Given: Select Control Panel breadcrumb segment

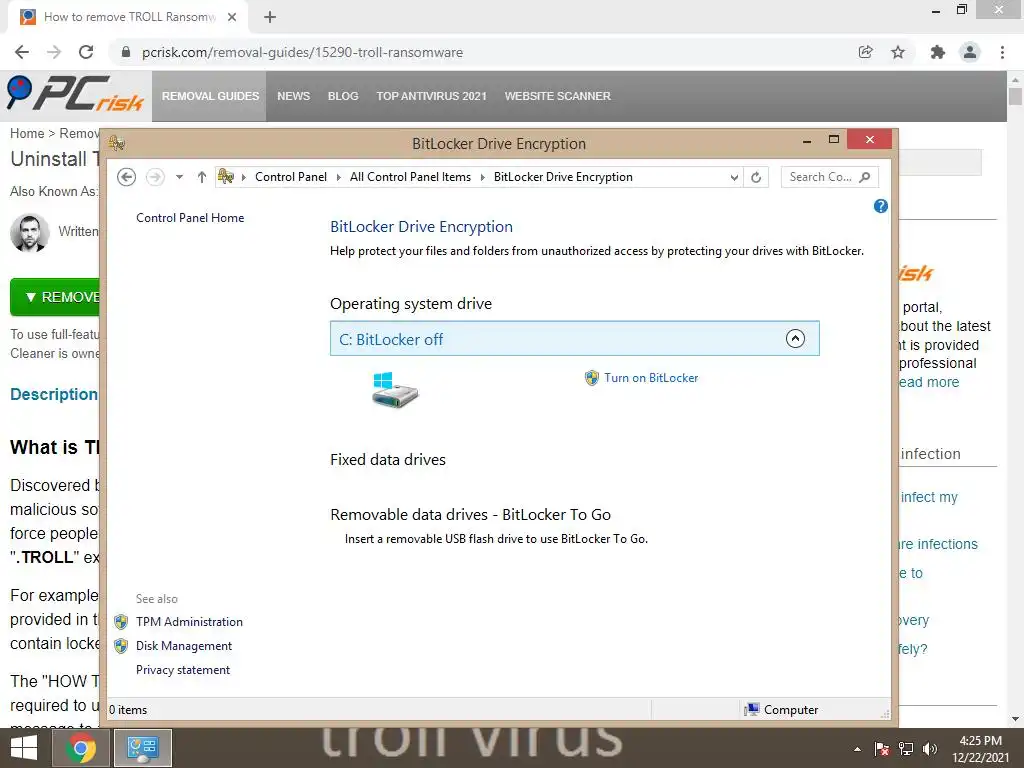Looking at the screenshot, I should [x=291, y=177].
